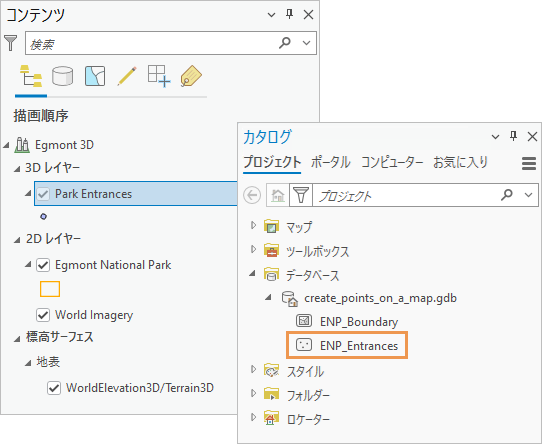
Task: Open Contents search options dropdown arrow
Action: (x=306, y=43)
